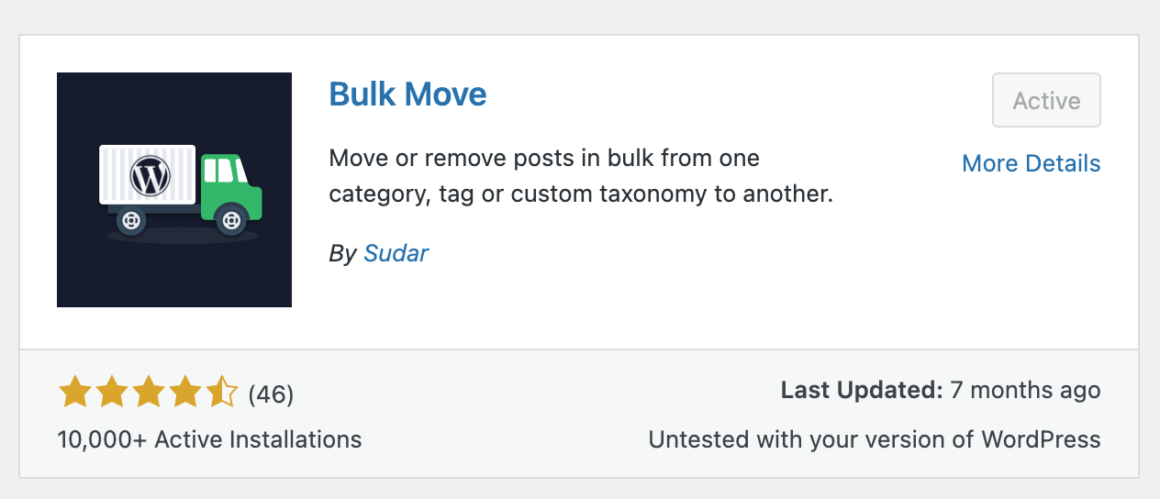Click the Bulk Move truck plugin icon
1160x499 pixels.
pos(174,189)
